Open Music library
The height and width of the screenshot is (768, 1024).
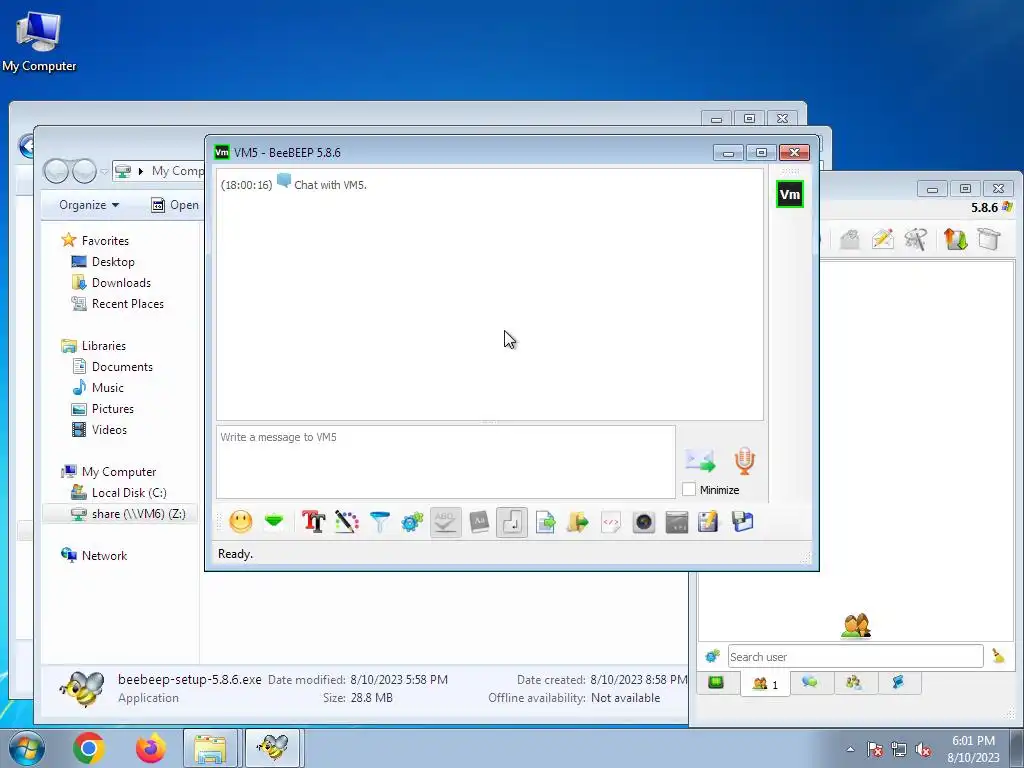click(x=107, y=388)
